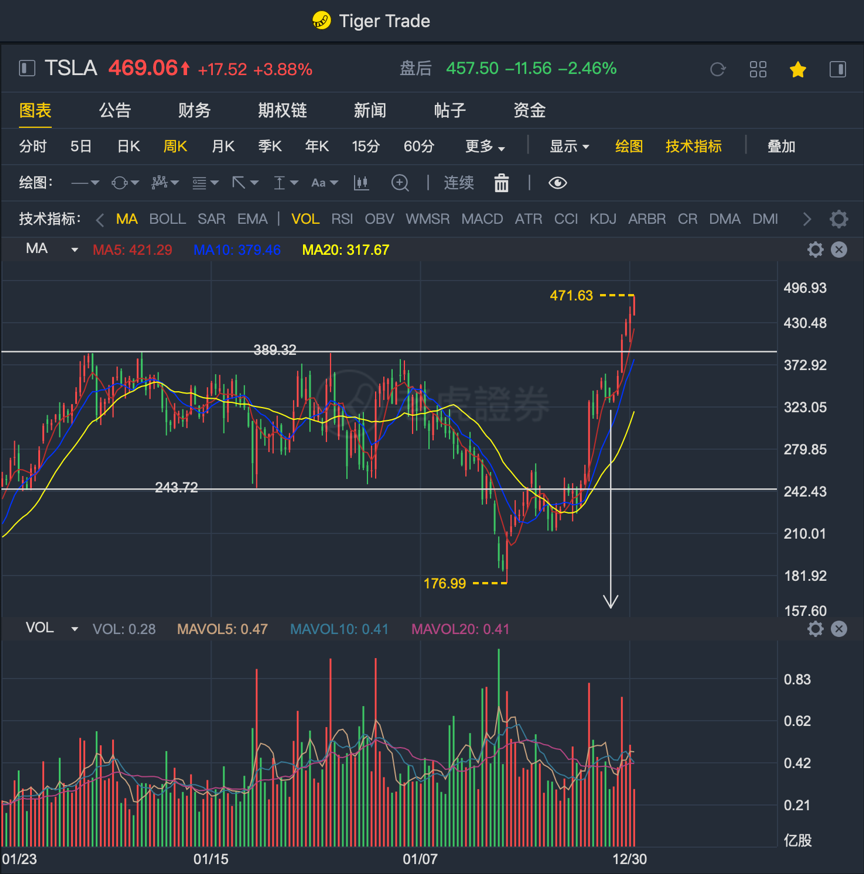
Task: Switch to the 图表 tab
Action: 35,110
